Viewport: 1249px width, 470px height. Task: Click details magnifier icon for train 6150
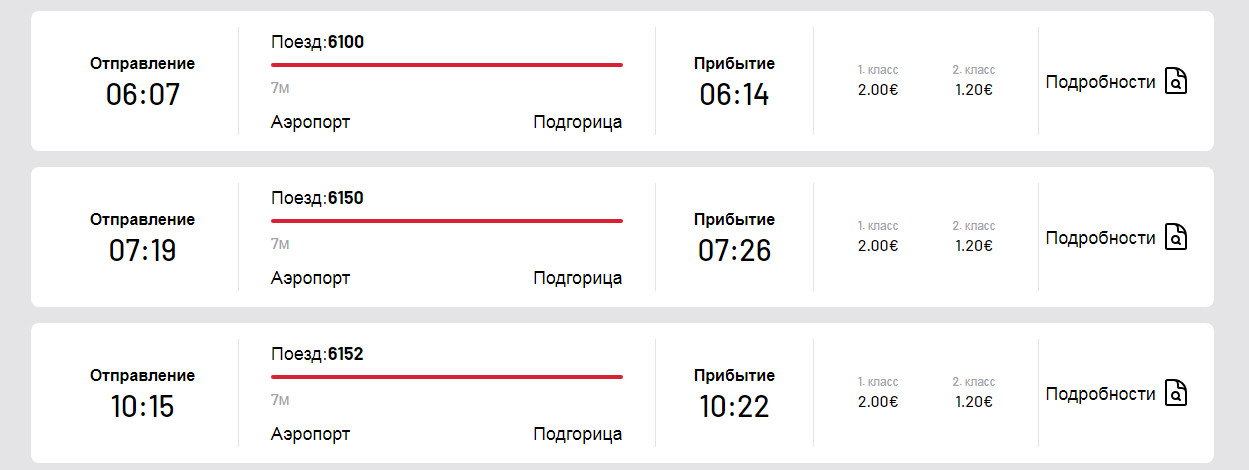click(1176, 238)
